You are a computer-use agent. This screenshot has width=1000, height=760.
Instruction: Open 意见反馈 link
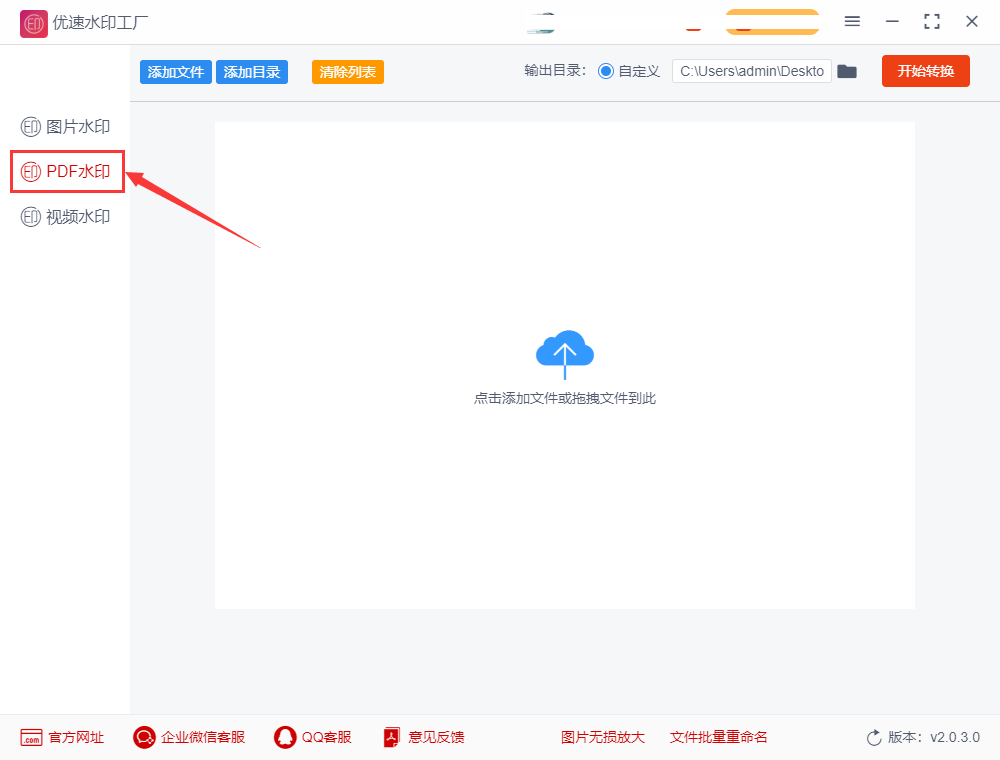tap(424, 738)
